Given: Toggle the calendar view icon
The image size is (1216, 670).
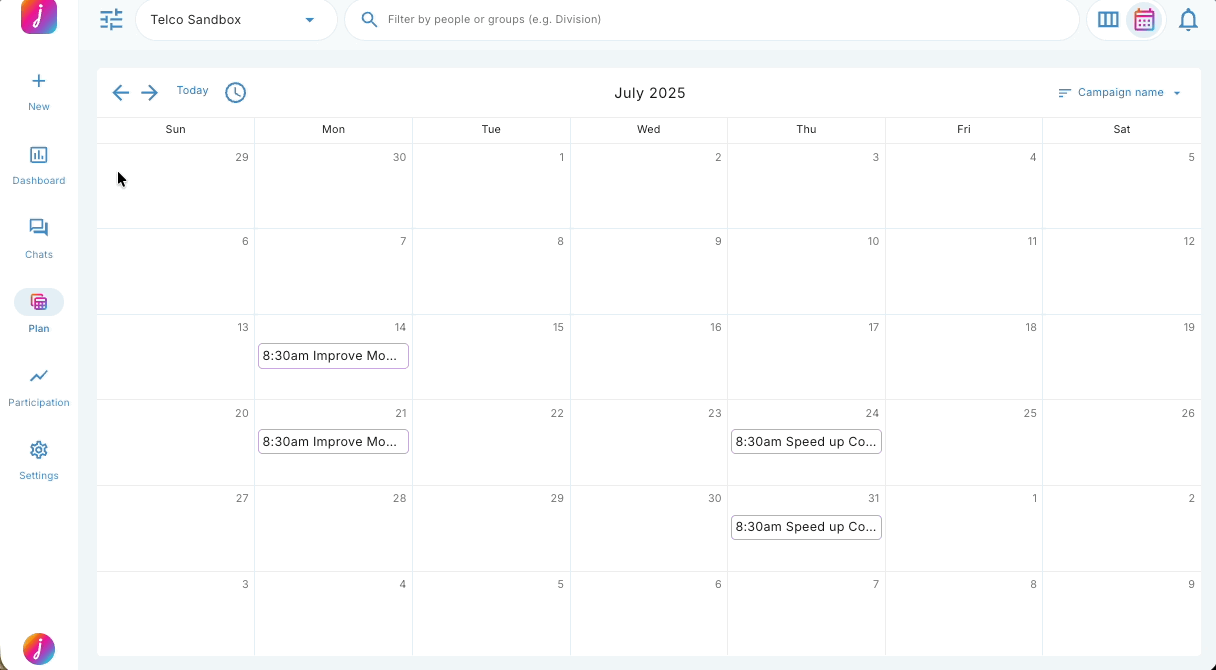Looking at the screenshot, I should (1144, 19).
